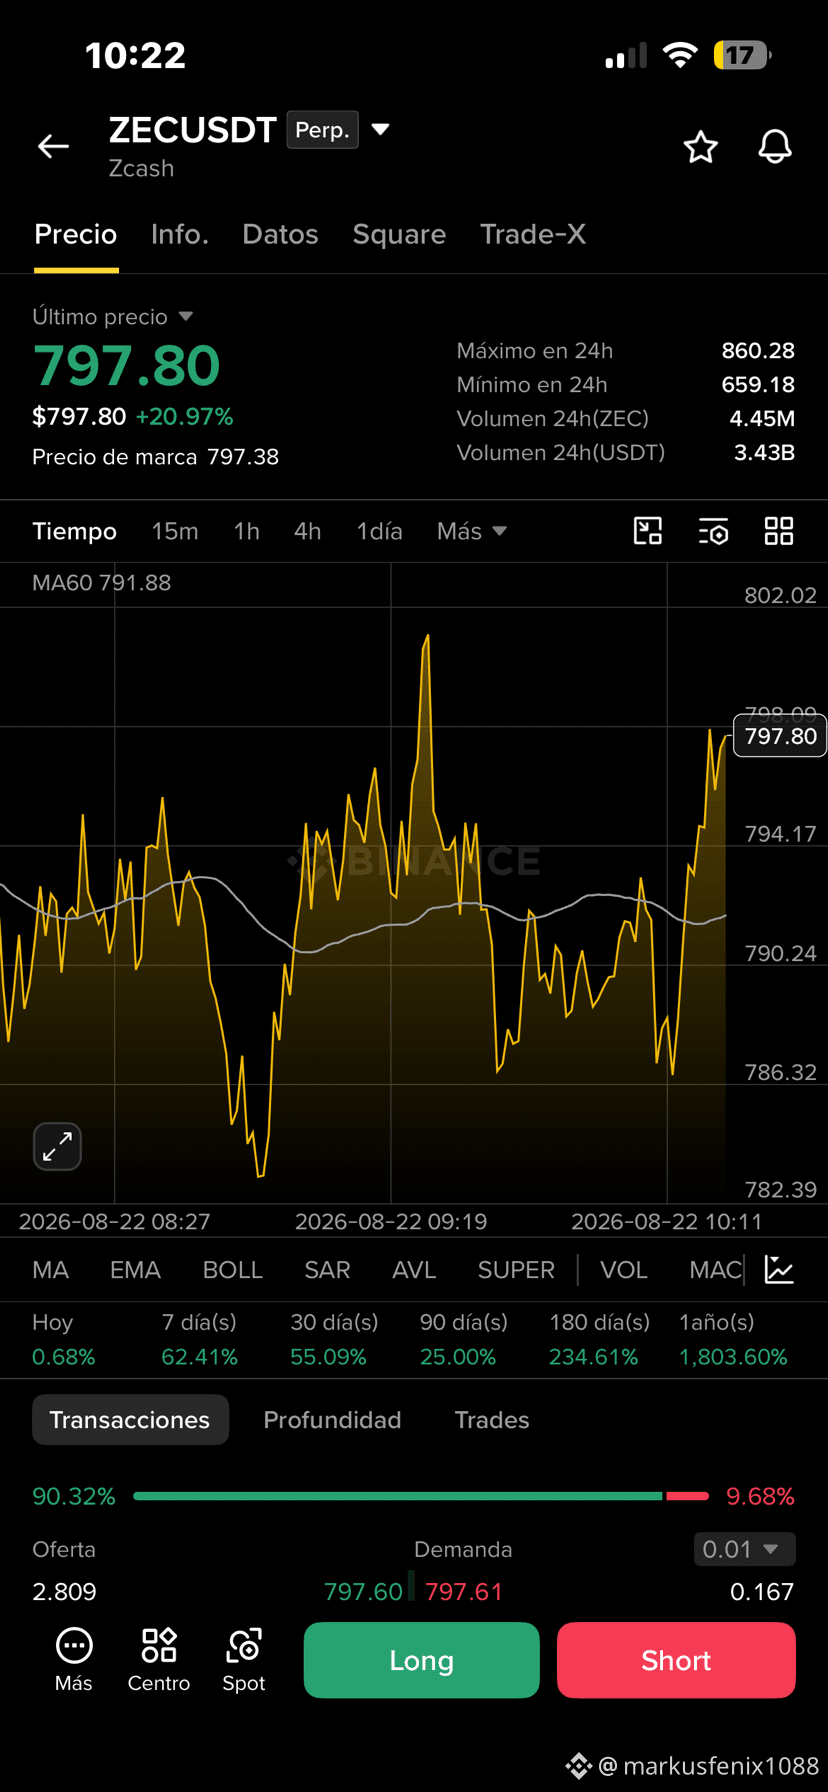Add ZECUSDT to favorites with star icon
The width and height of the screenshot is (828, 1792).
[700, 147]
